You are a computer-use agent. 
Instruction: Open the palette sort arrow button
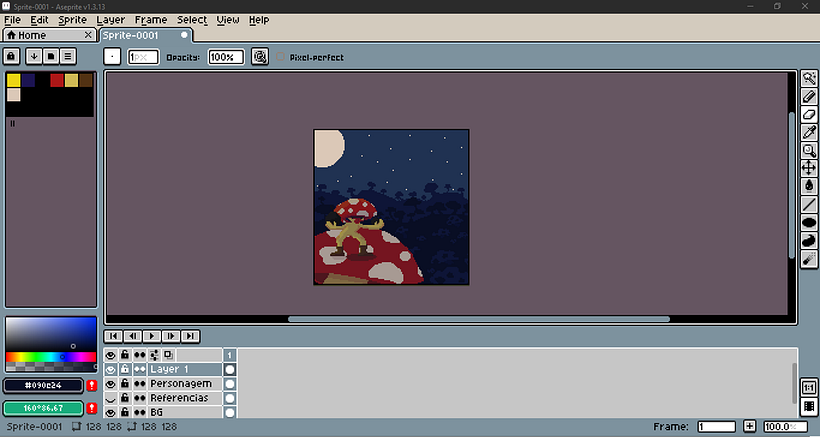34,56
